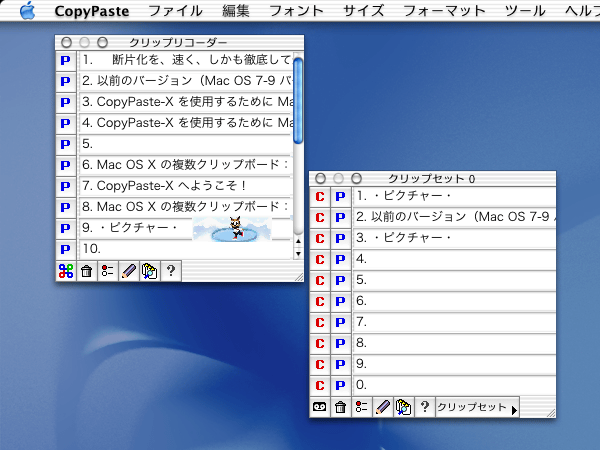Click the blue P icon for クリップセット row 2
The width and height of the screenshot is (600, 450).
(x=340, y=218)
